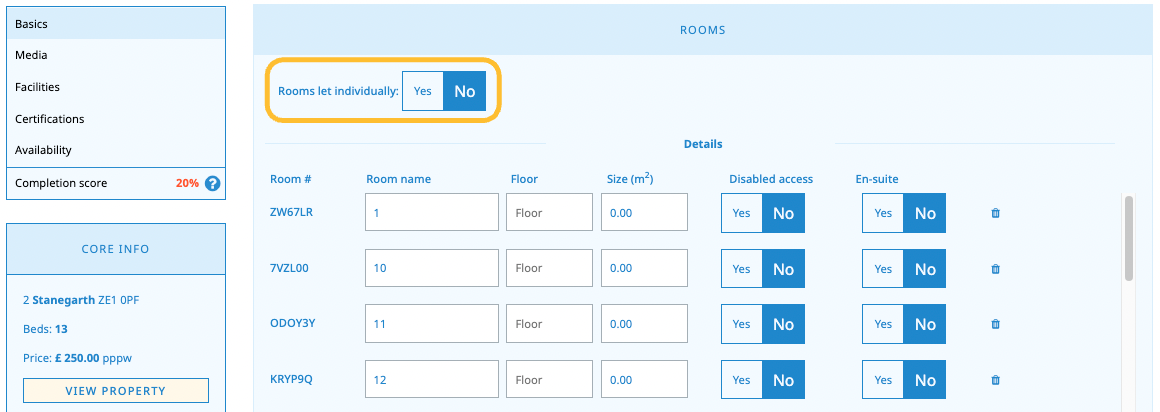Viewport: 1160px width, 412px height.
Task: Click the Size field for room ODOY3Y
Action: click(644, 324)
